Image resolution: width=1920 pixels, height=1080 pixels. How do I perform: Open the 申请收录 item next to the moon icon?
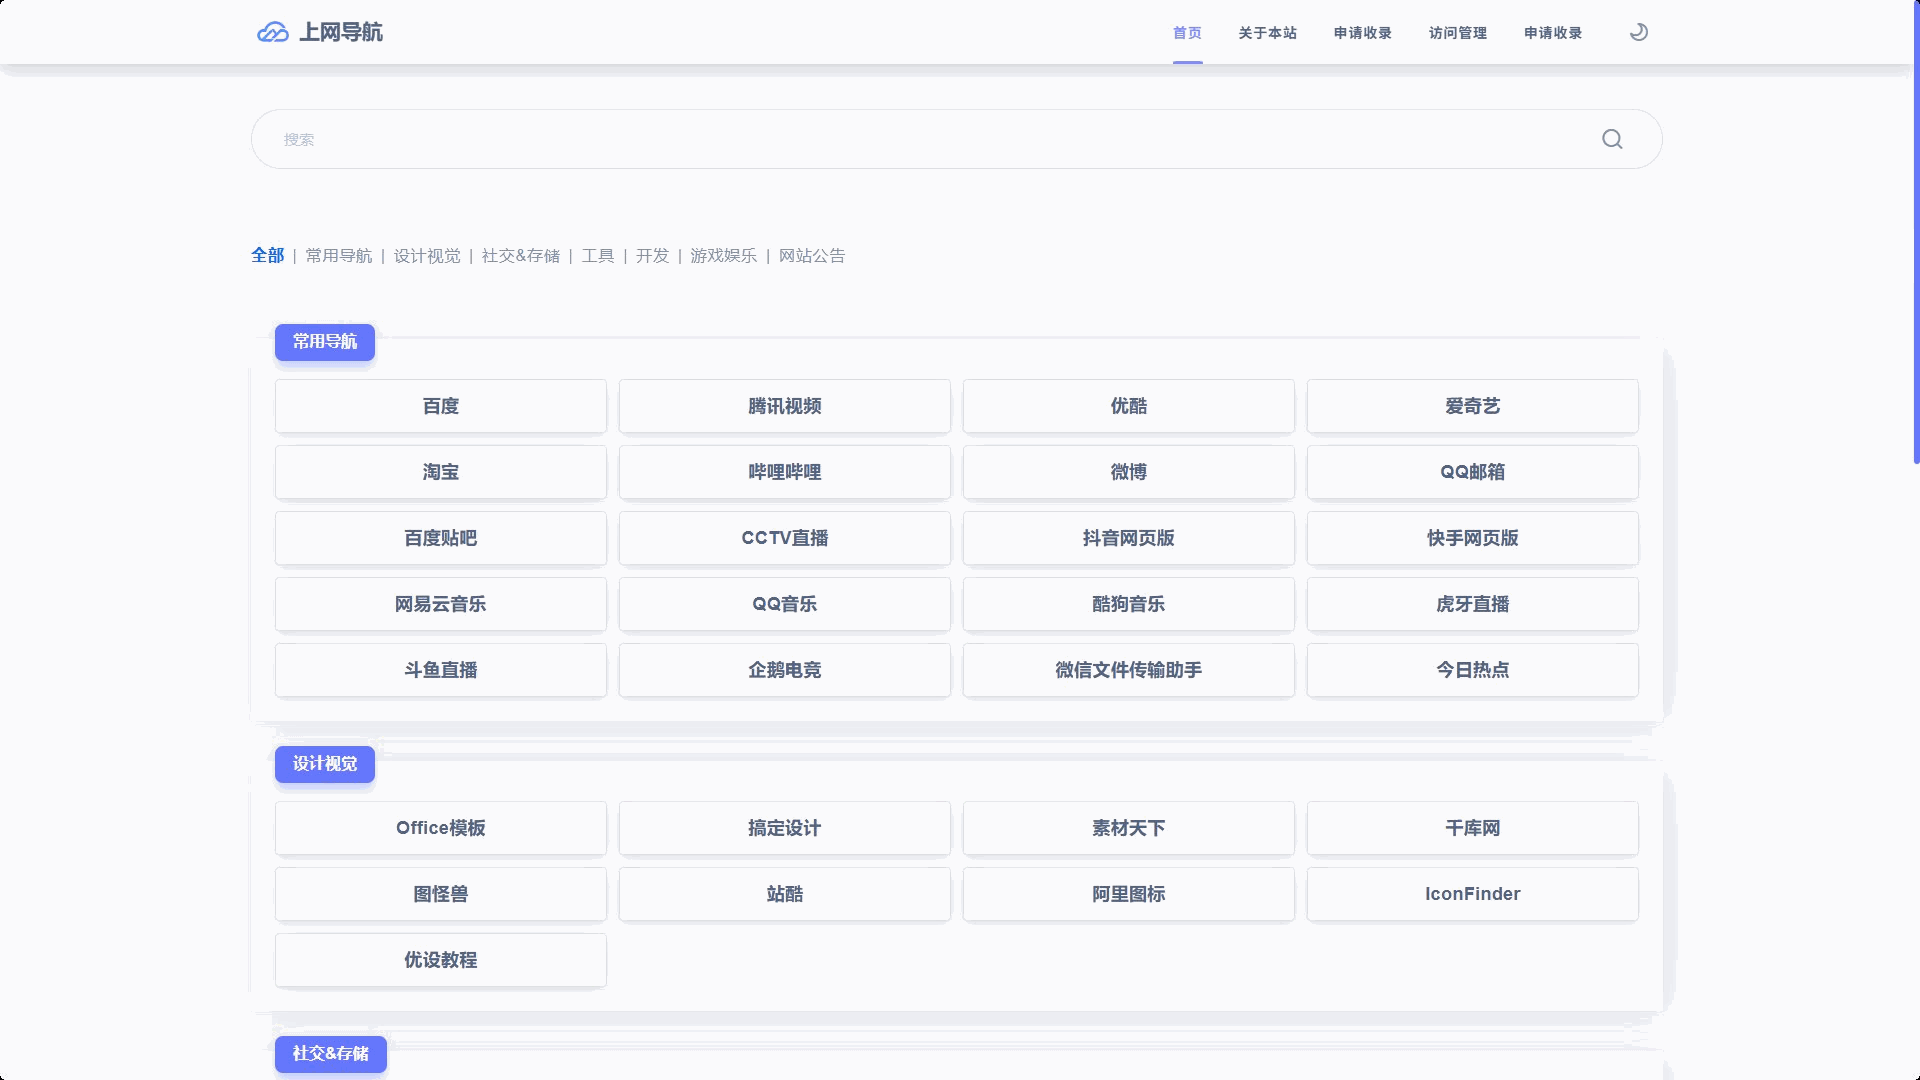click(x=1552, y=33)
